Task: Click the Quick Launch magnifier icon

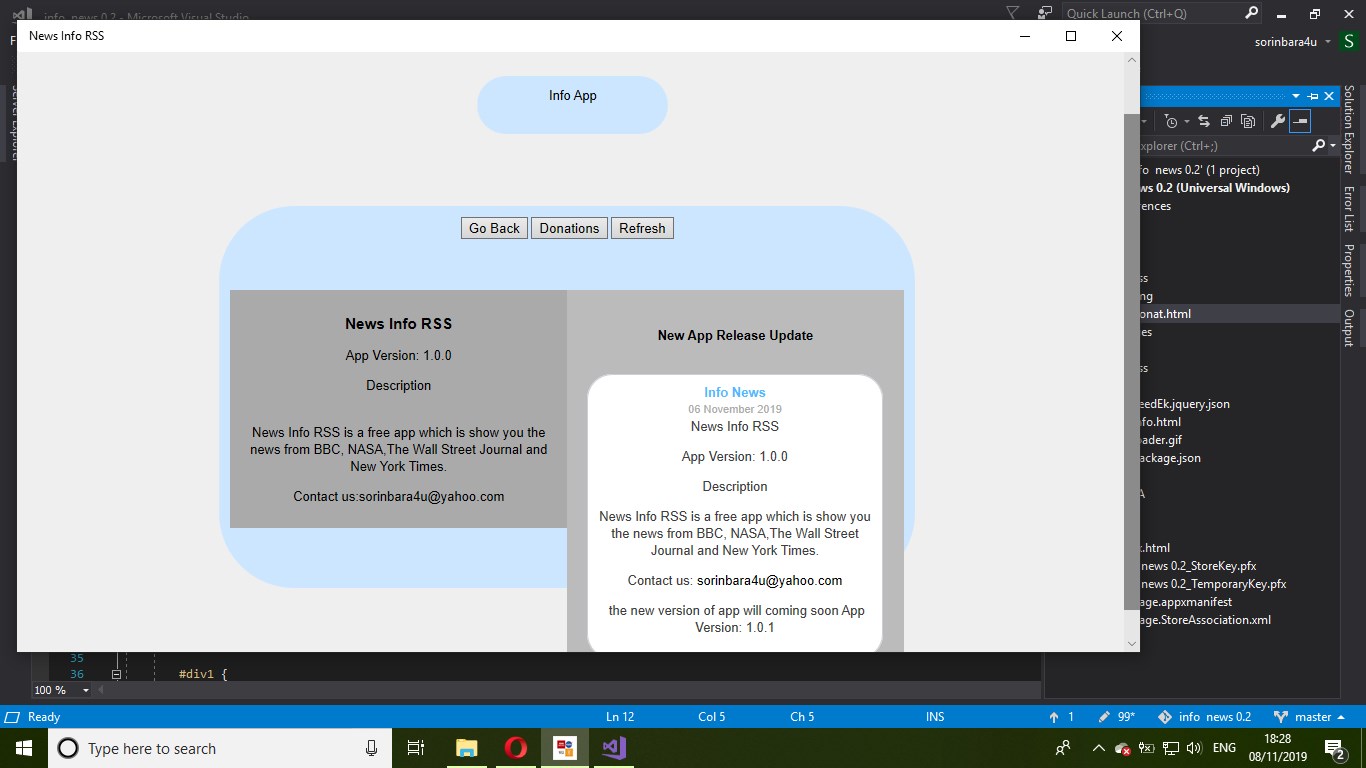Action: 1252,13
